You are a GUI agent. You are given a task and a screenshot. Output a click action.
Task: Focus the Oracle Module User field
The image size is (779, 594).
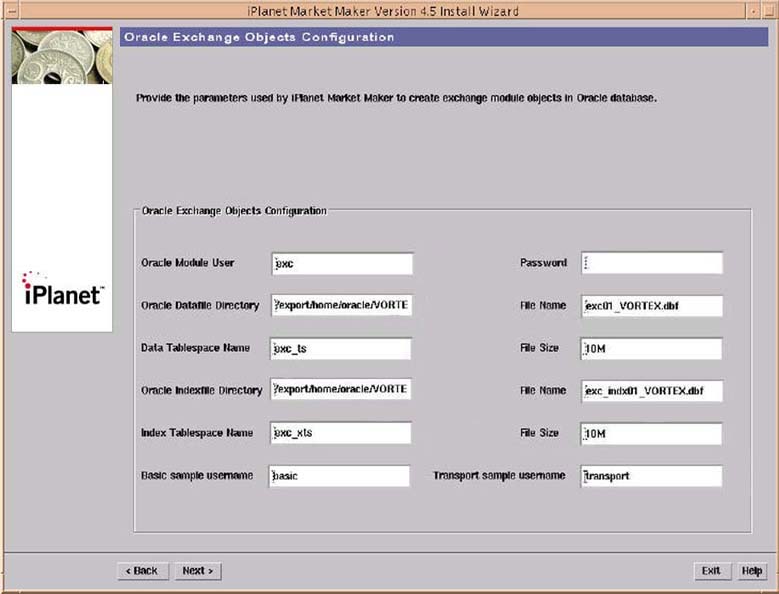342,263
